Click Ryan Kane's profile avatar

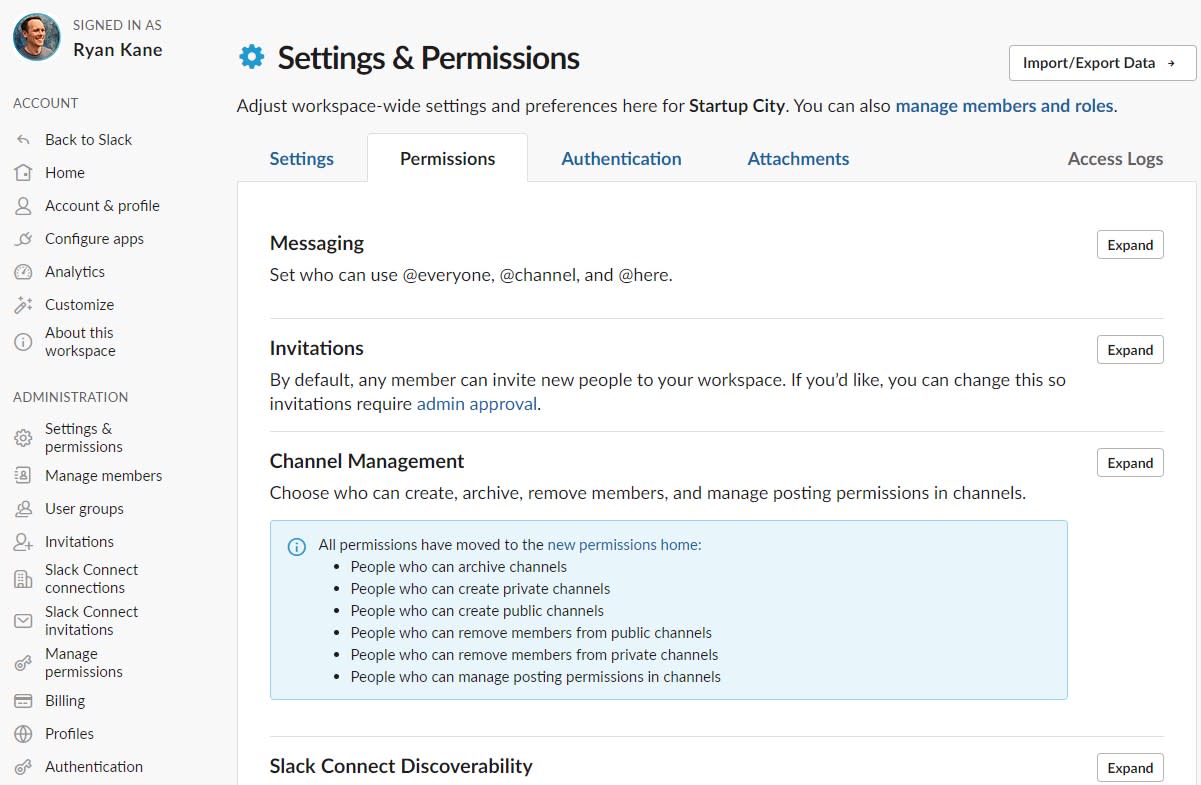click(37, 37)
